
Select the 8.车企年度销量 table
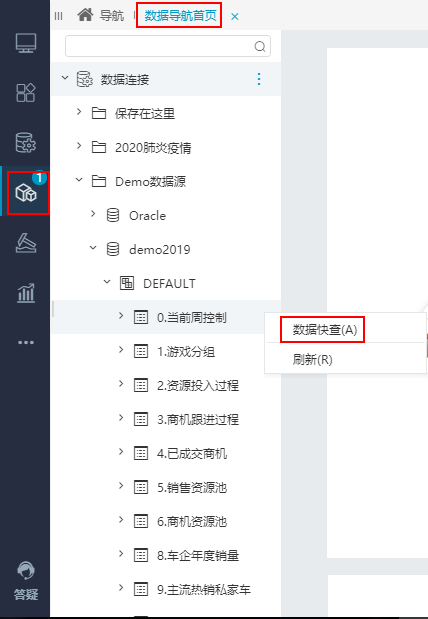point(197,555)
